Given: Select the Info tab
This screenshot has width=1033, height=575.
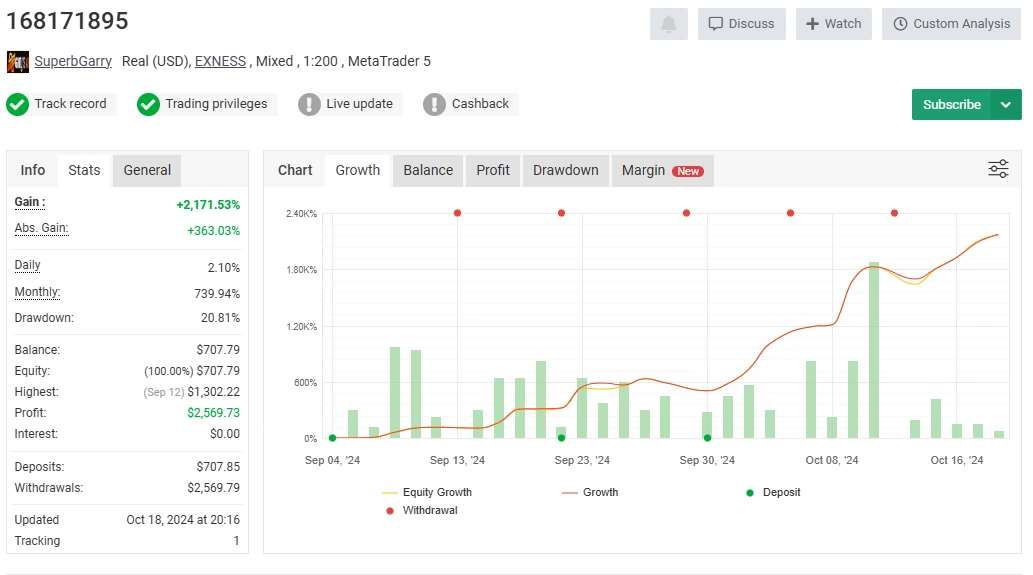Looking at the screenshot, I should [32, 171].
